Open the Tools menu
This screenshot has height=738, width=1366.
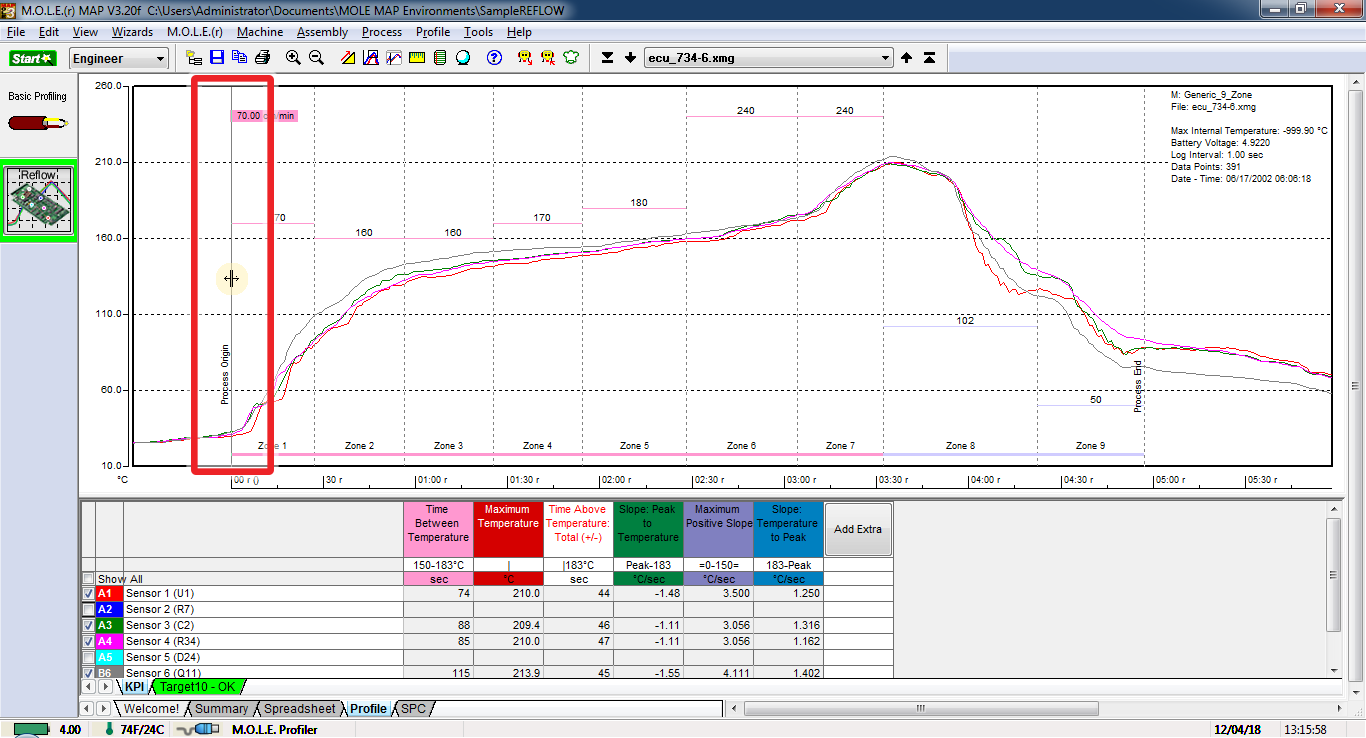[x=478, y=32]
